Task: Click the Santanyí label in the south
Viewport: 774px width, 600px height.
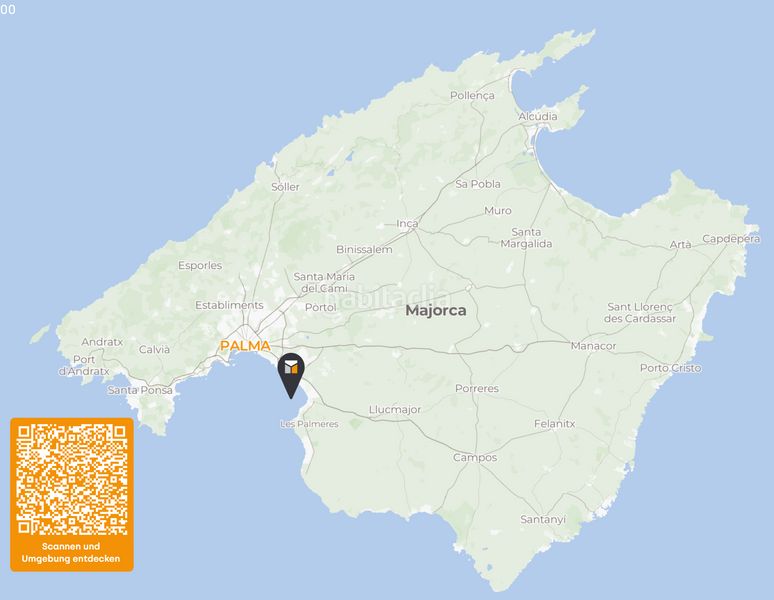Action: pos(543,519)
